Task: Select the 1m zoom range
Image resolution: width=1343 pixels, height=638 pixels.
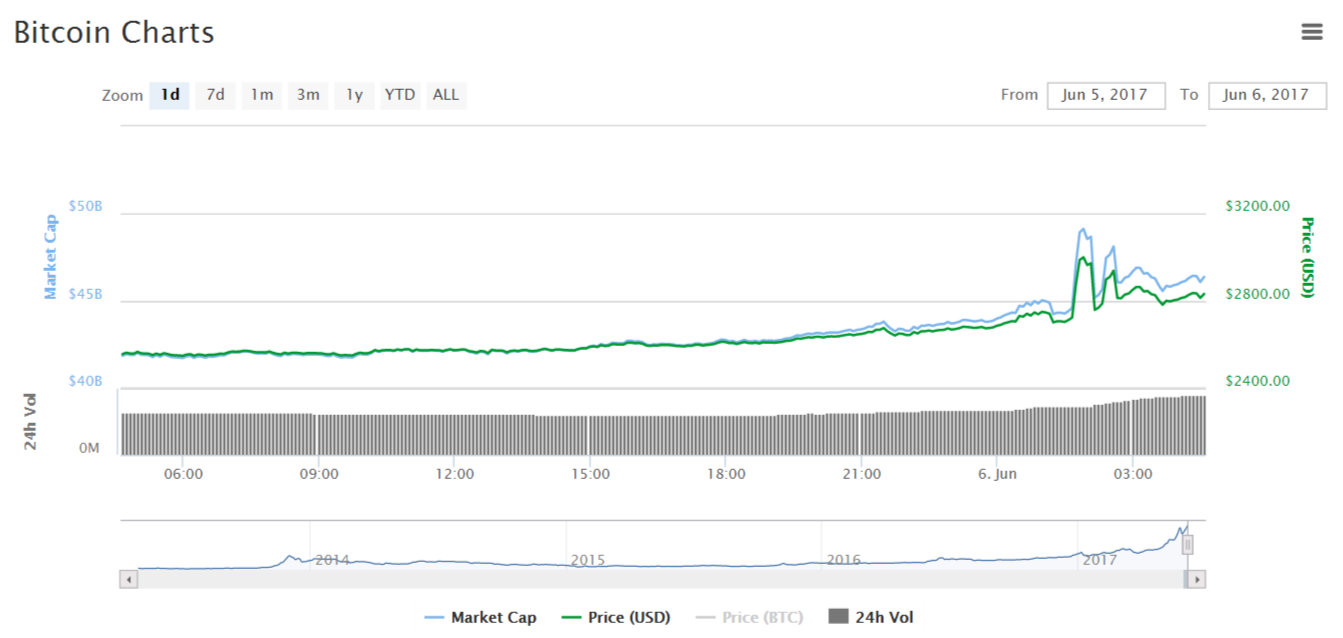Action: [262, 95]
